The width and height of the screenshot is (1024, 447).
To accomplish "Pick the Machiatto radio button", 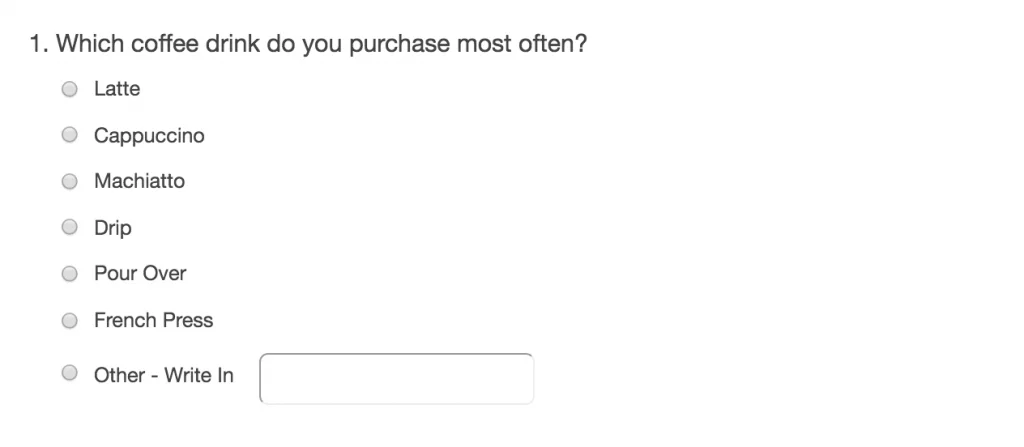I will (x=70, y=181).
